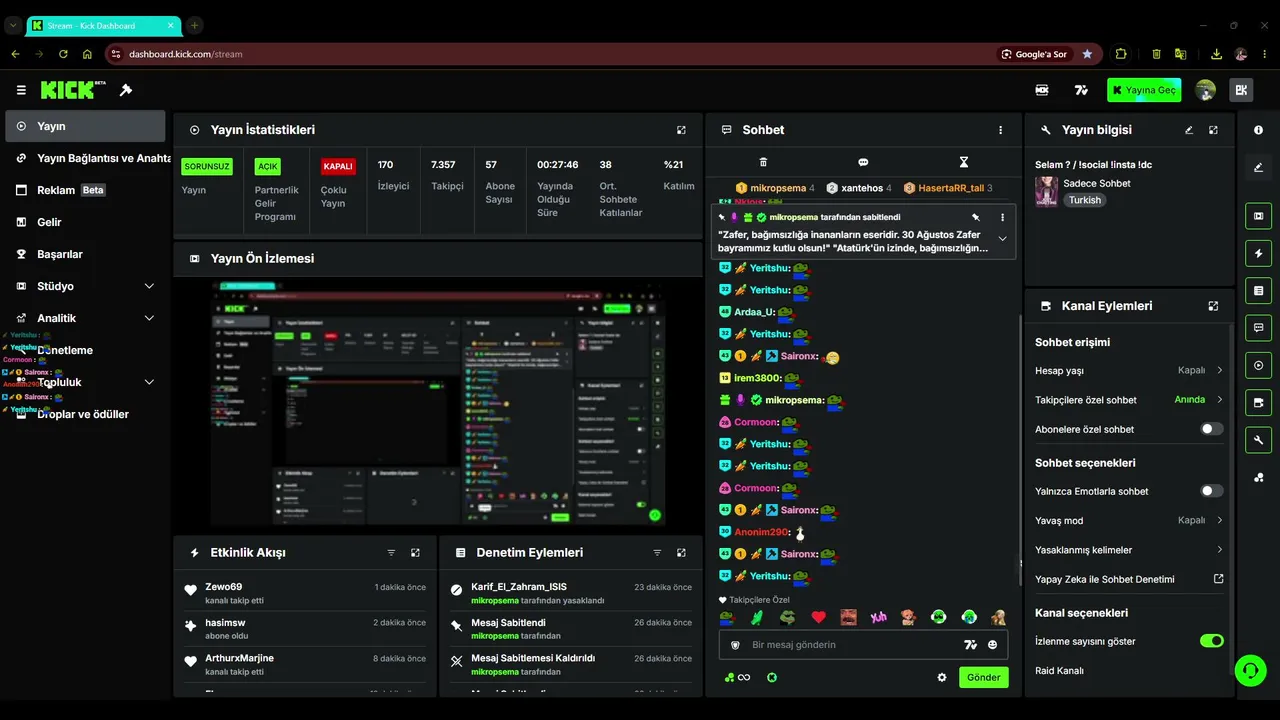
Task: Click Zewo69 in activity feed
Action: click(224, 587)
